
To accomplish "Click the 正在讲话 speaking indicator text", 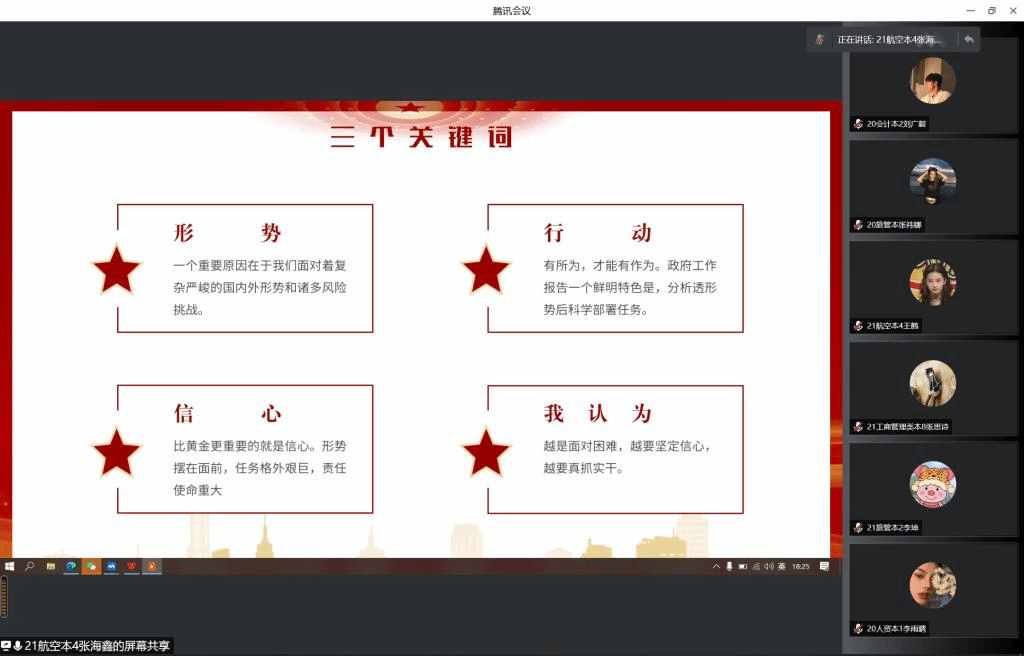I will (889, 40).
